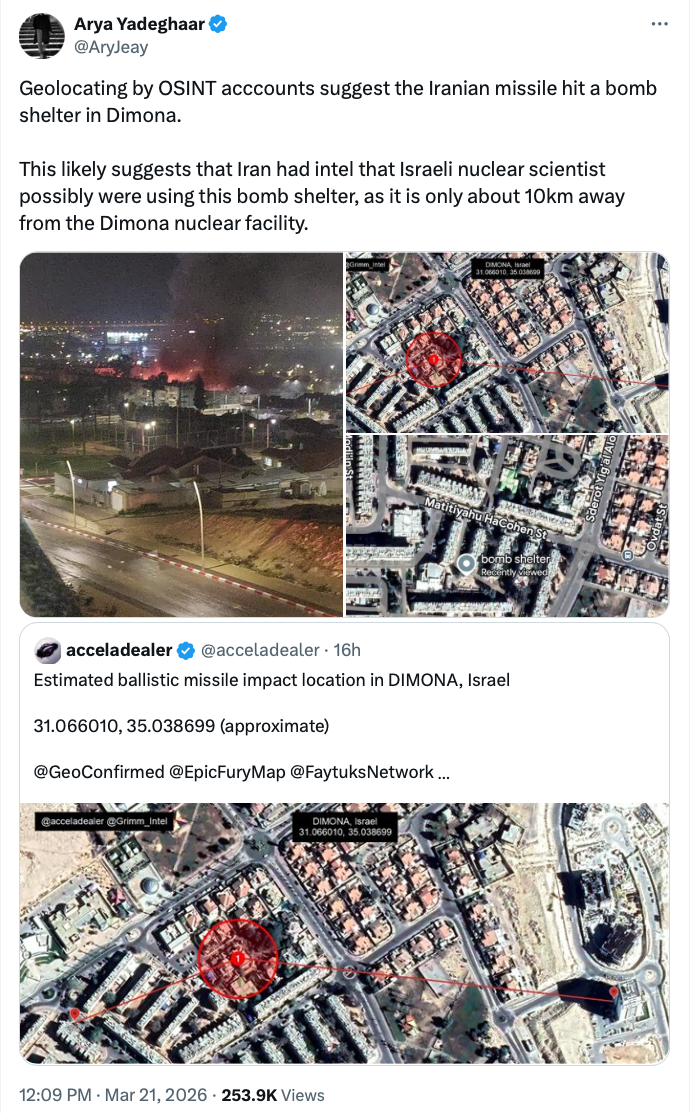693x1113 pixels.
Task: Open the quoted tweet's large satellite image
Action: pos(345,920)
